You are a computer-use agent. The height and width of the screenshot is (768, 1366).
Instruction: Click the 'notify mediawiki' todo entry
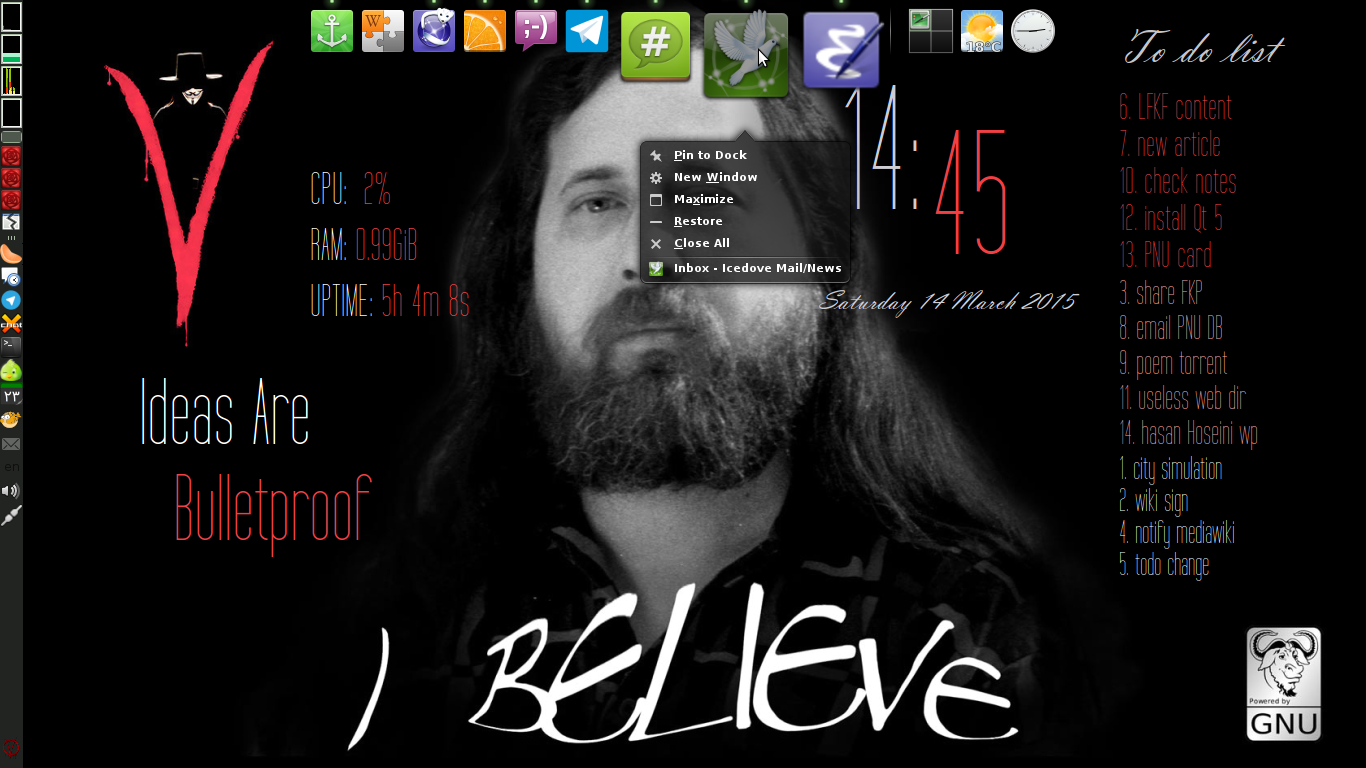coord(1177,533)
